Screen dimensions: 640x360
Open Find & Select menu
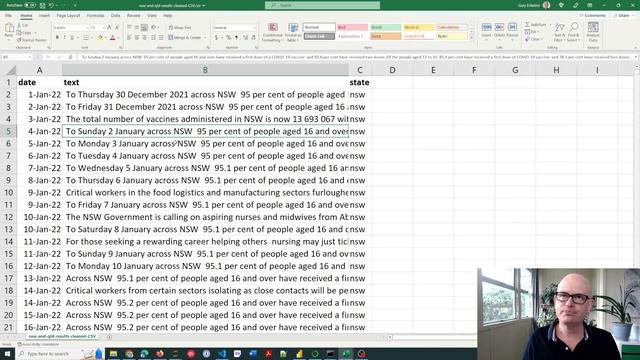tap(573, 32)
